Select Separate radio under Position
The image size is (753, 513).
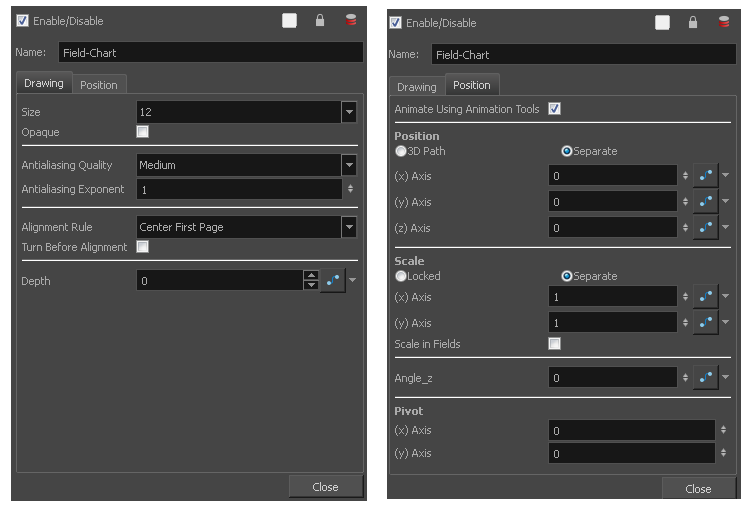567,151
